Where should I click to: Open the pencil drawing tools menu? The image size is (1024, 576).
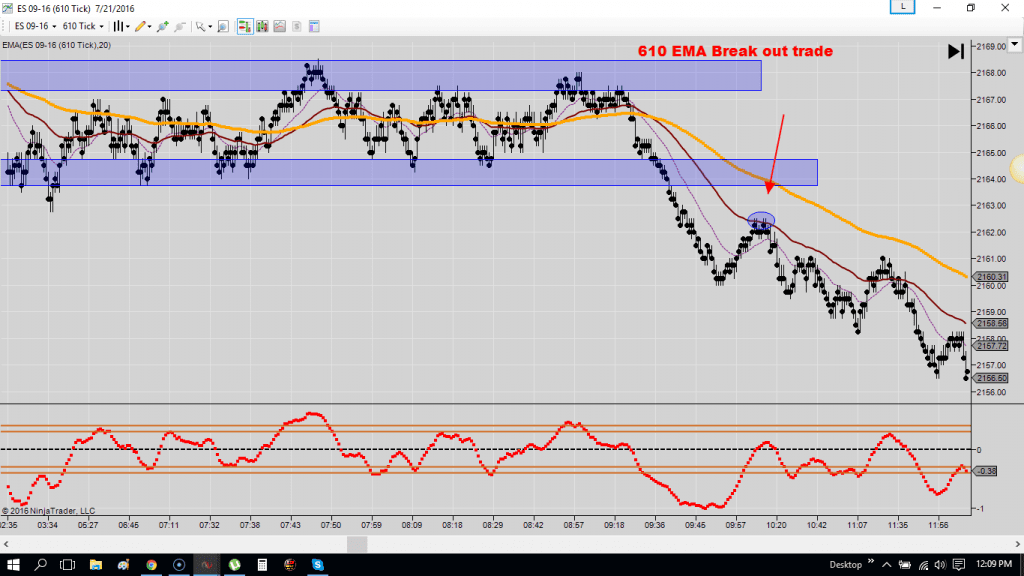click(142, 26)
